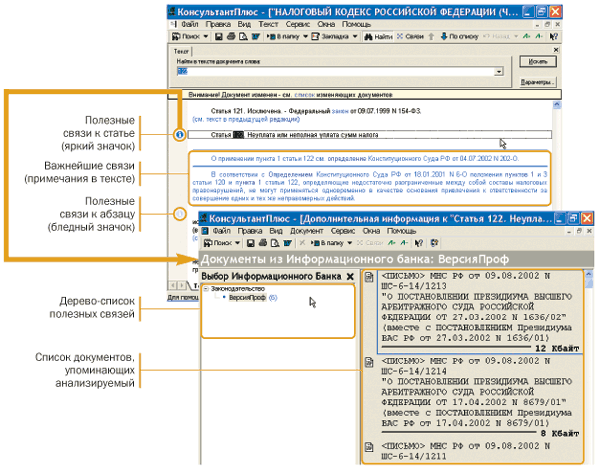Image resolution: width=600 pixels, height=474 pixels.
Task: Open Файл menu in Налоговый кодекс window
Action: 189,24
